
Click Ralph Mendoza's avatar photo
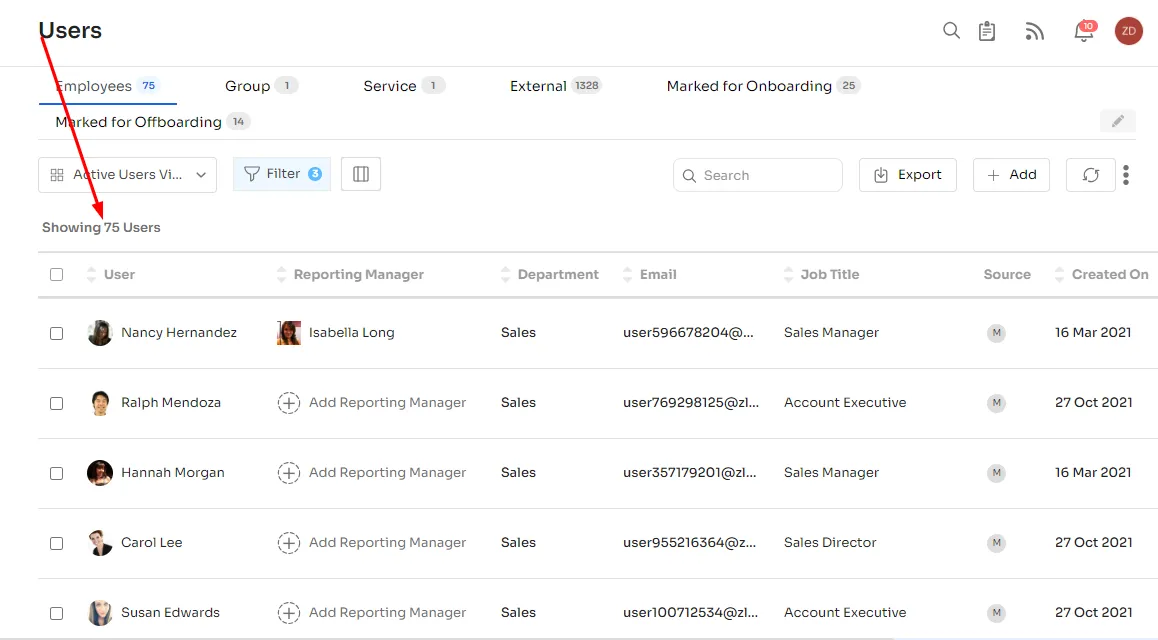100,403
